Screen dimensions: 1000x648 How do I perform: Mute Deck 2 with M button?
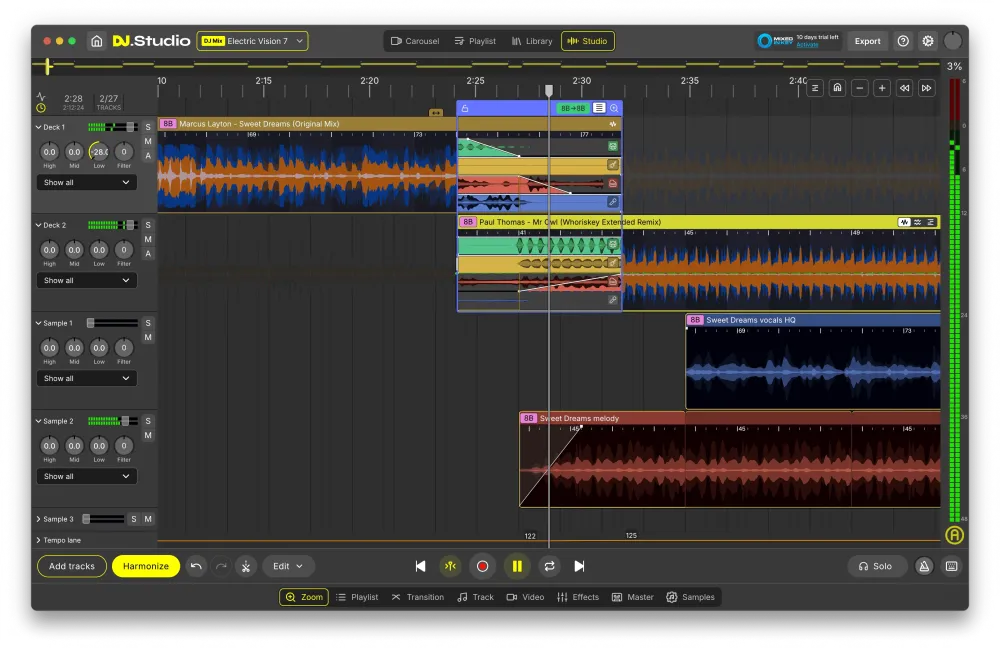(148, 239)
